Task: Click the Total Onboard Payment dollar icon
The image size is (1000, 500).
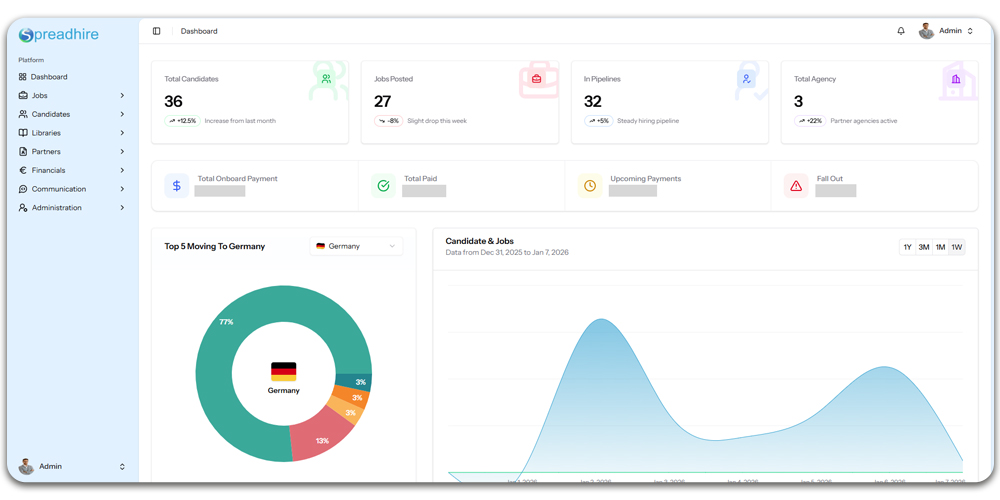Action: point(177,185)
